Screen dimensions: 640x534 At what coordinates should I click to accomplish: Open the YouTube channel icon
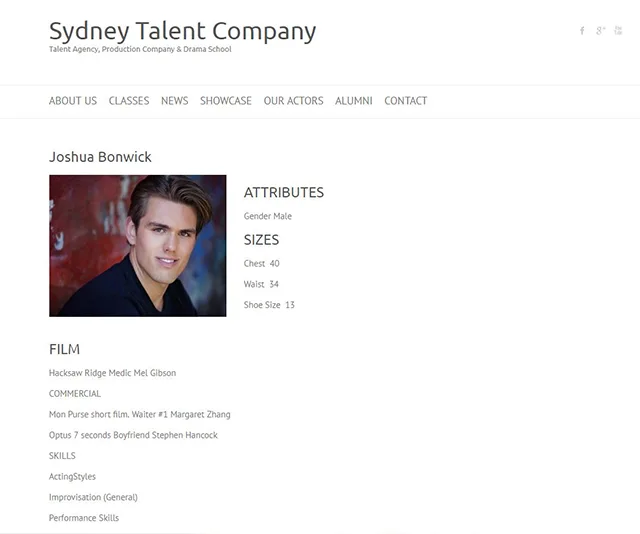click(x=618, y=31)
